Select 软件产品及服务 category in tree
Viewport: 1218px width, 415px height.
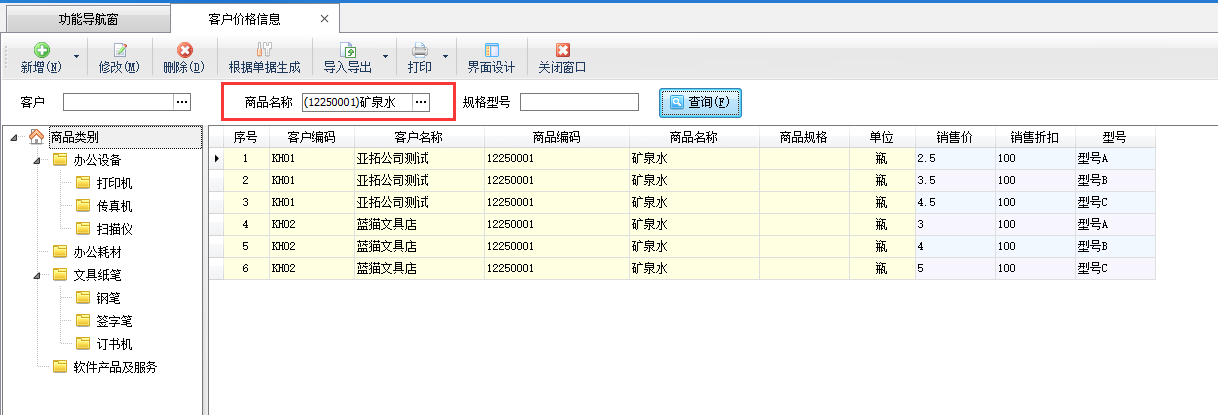coord(115,367)
